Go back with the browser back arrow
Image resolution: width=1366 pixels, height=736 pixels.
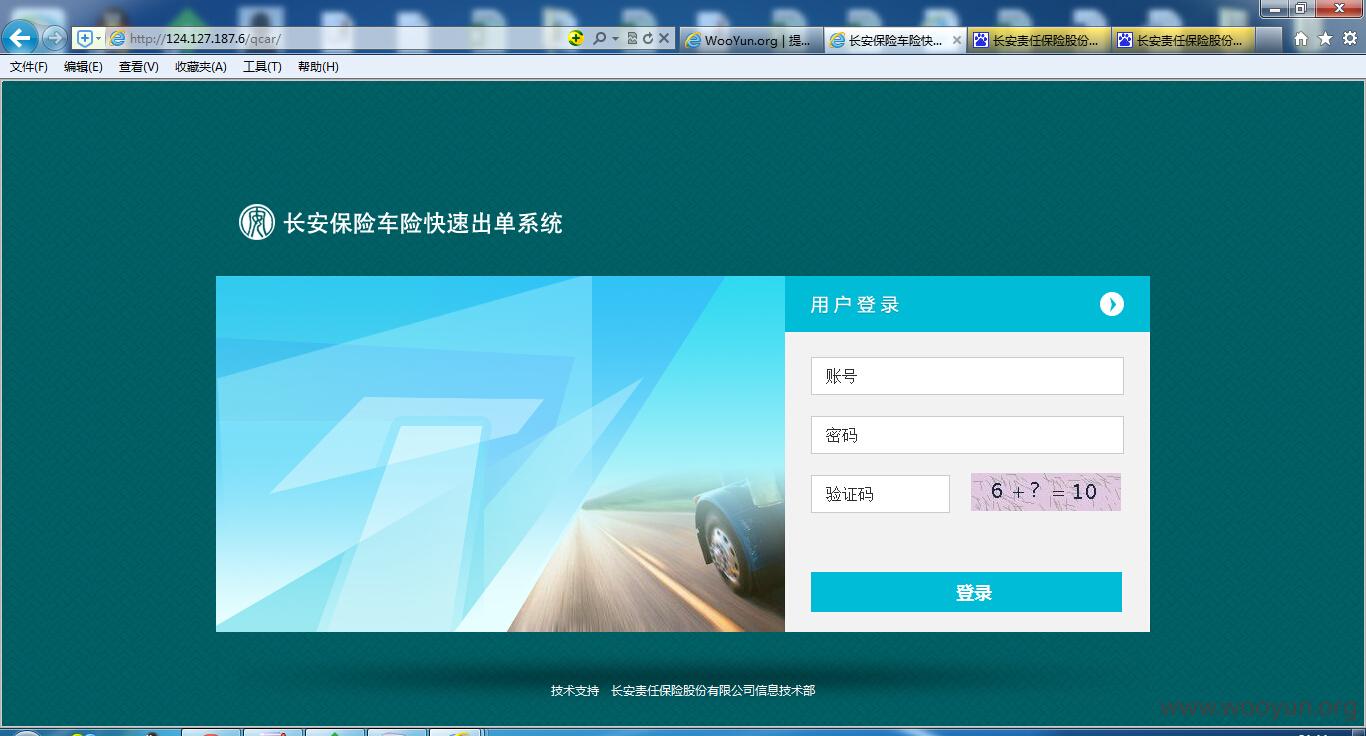(x=19, y=38)
